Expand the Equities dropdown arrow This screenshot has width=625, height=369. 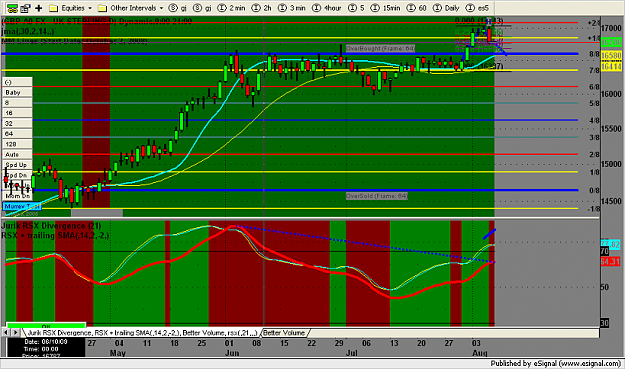90,8
